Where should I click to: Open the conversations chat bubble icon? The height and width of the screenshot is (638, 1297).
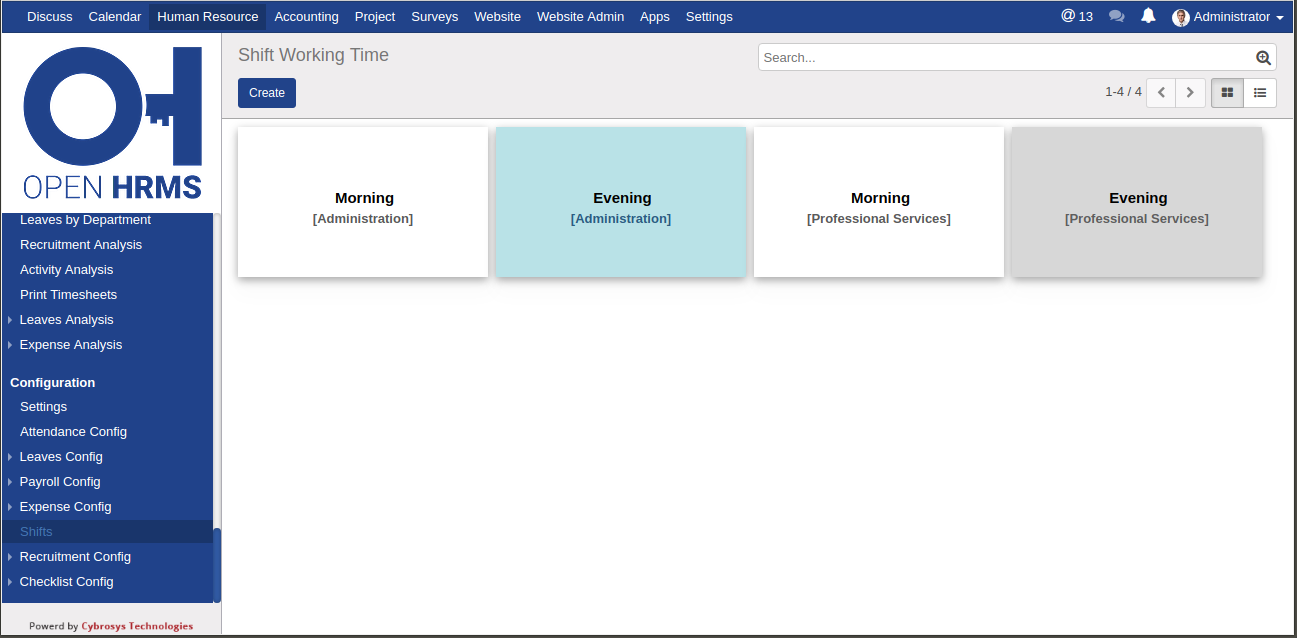coord(1117,16)
